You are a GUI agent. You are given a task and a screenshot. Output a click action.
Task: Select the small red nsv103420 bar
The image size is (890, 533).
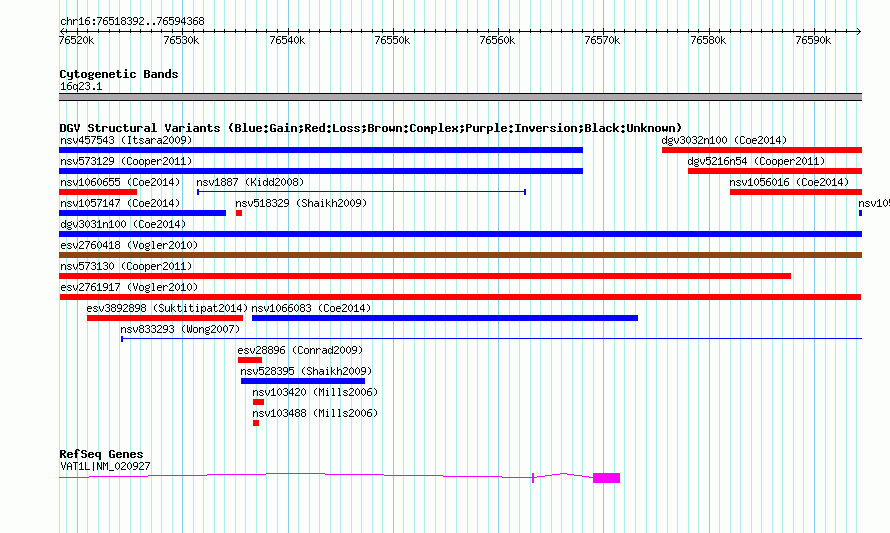258,402
